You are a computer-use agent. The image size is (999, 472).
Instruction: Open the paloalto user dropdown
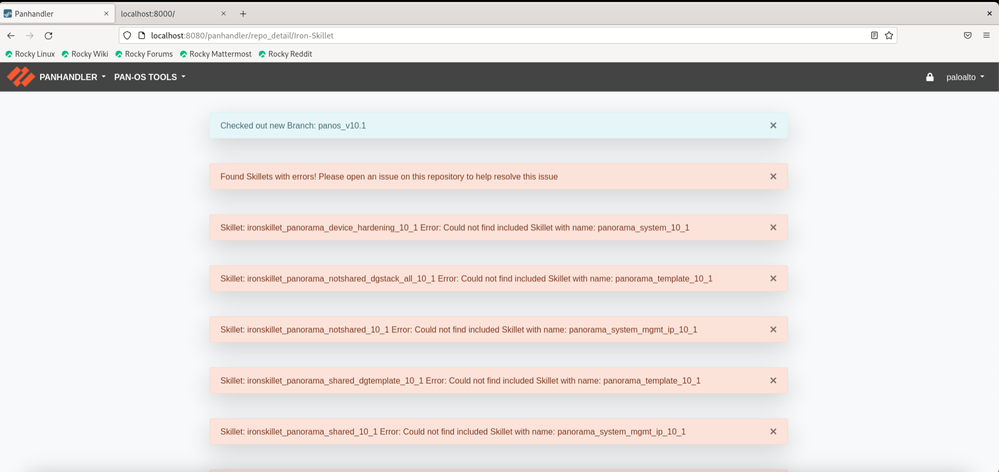(965, 77)
